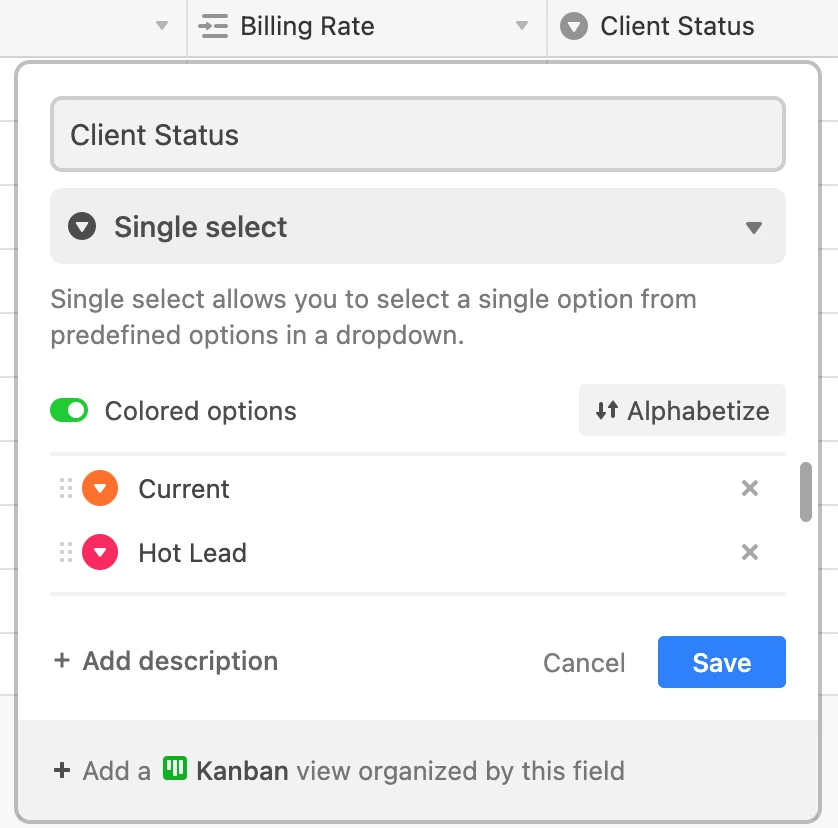The width and height of the screenshot is (838, 828).
Task: Expand the leftmost column header dropdown arrow
Action: [x=162, y=27]
